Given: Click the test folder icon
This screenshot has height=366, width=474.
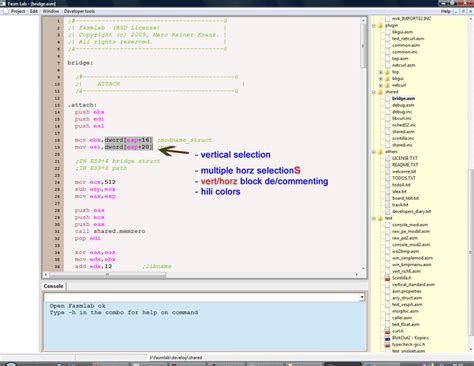Looking at the screenshot, I should pyautogui.click(x=381, y=218).
